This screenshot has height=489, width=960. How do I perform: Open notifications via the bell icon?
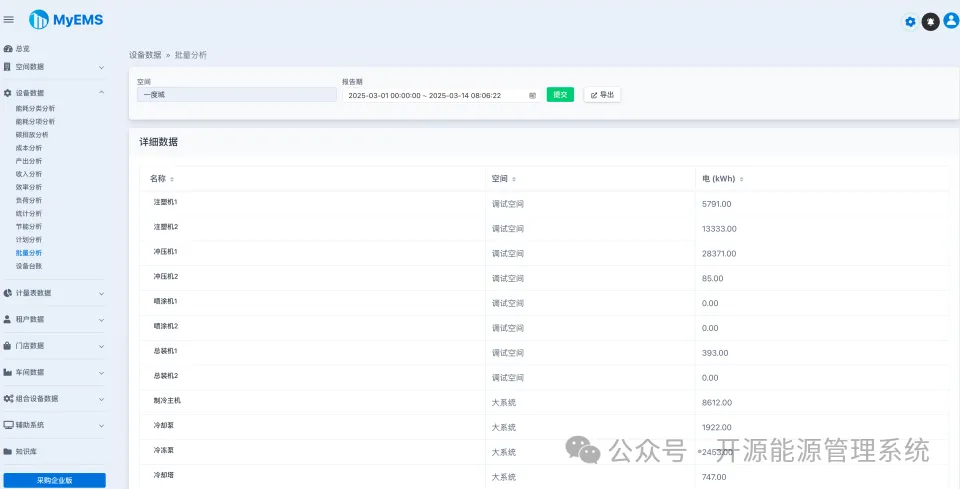931,22
